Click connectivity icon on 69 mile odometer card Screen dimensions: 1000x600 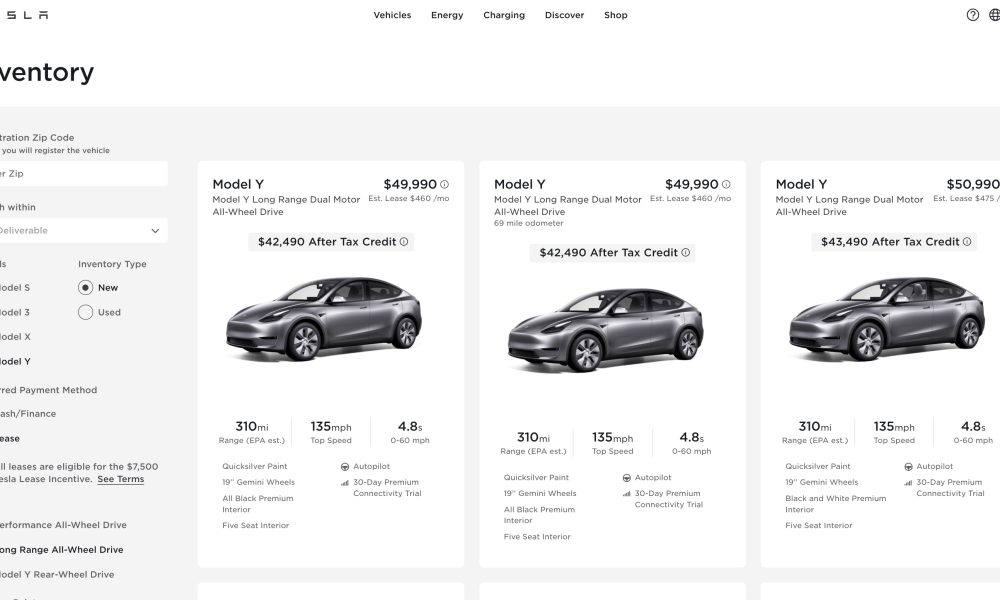(x=626, y=494)
